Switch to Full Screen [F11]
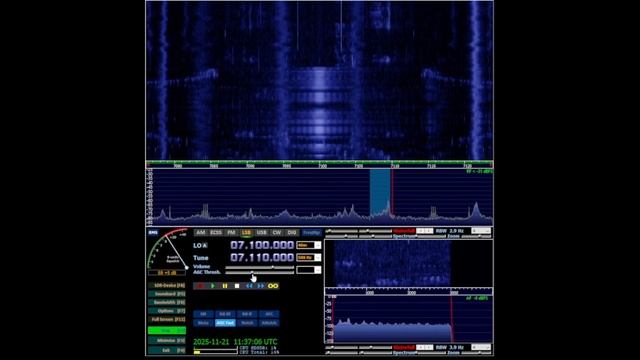The width and height of the screenshot is (640, 360). 167,320
